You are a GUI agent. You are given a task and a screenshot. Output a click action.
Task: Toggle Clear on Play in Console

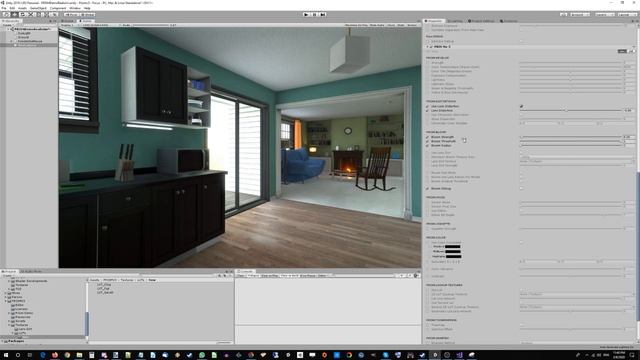click(x=270, y=276)
